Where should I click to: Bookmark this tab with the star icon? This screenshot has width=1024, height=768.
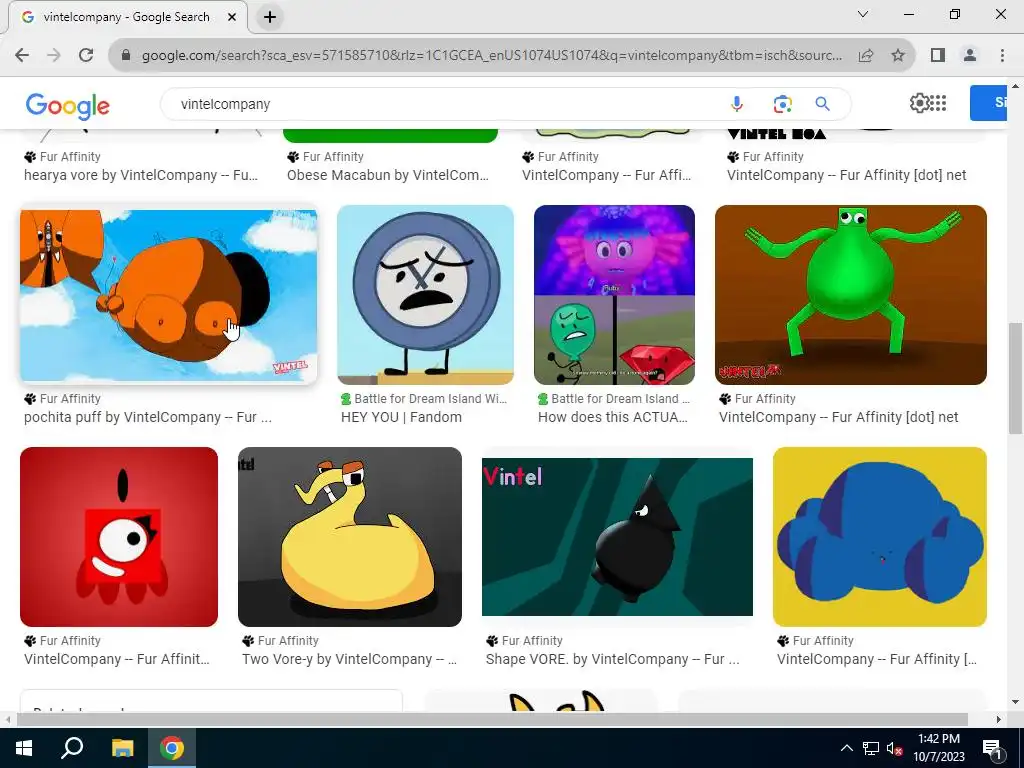tap(898, 56)
